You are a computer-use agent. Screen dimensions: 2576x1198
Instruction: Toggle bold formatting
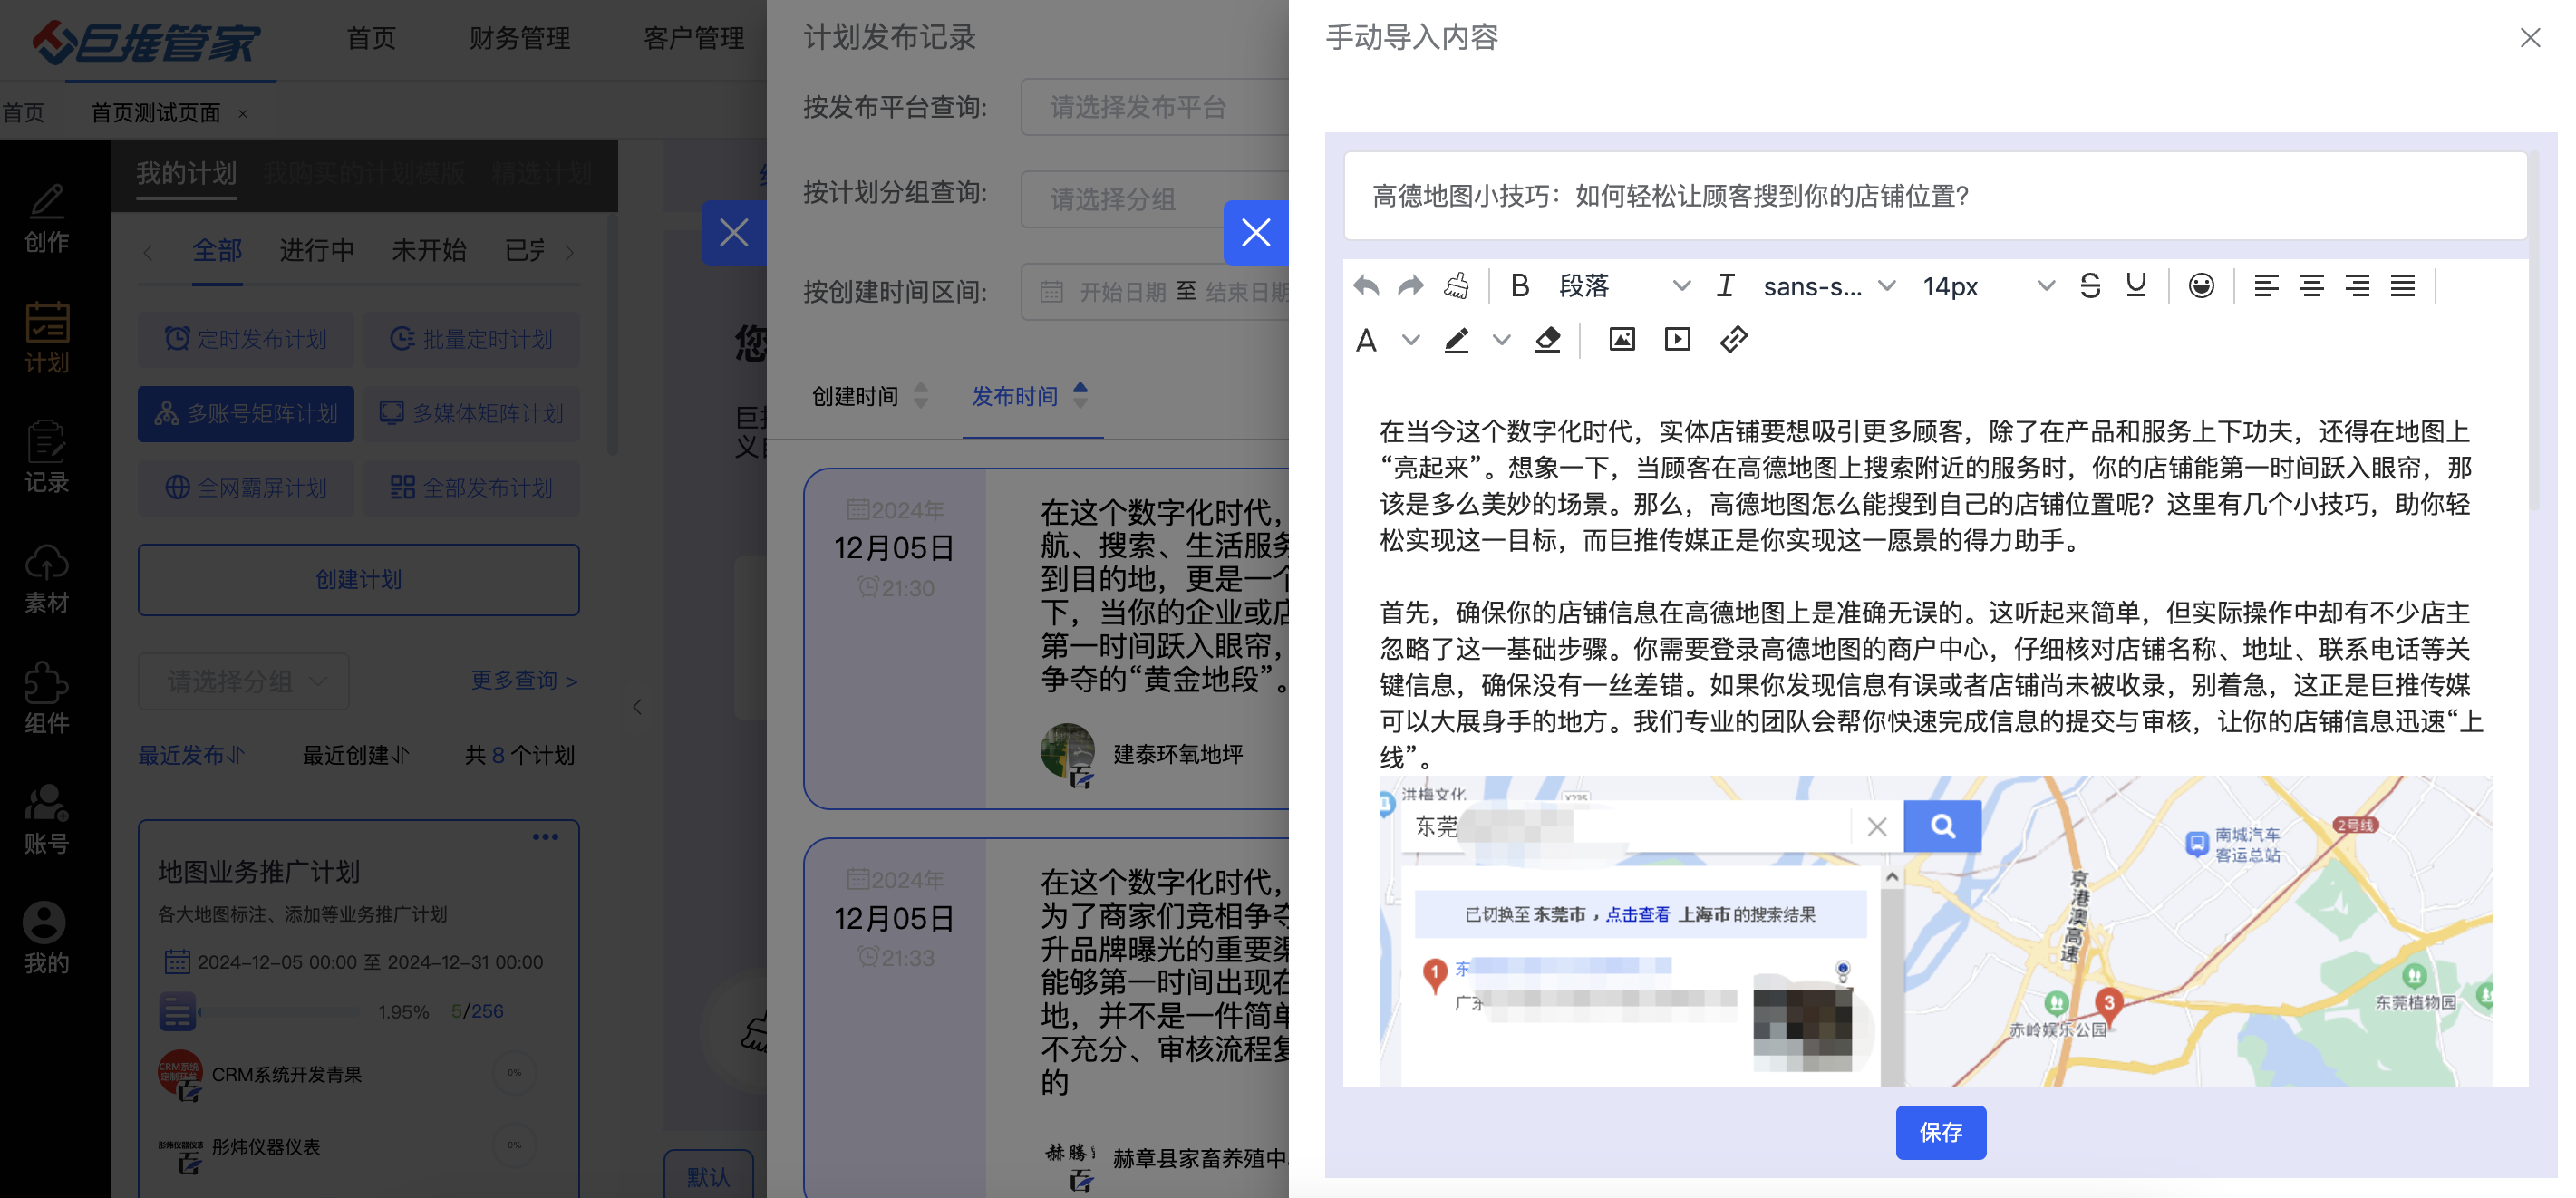[1519, 287]
